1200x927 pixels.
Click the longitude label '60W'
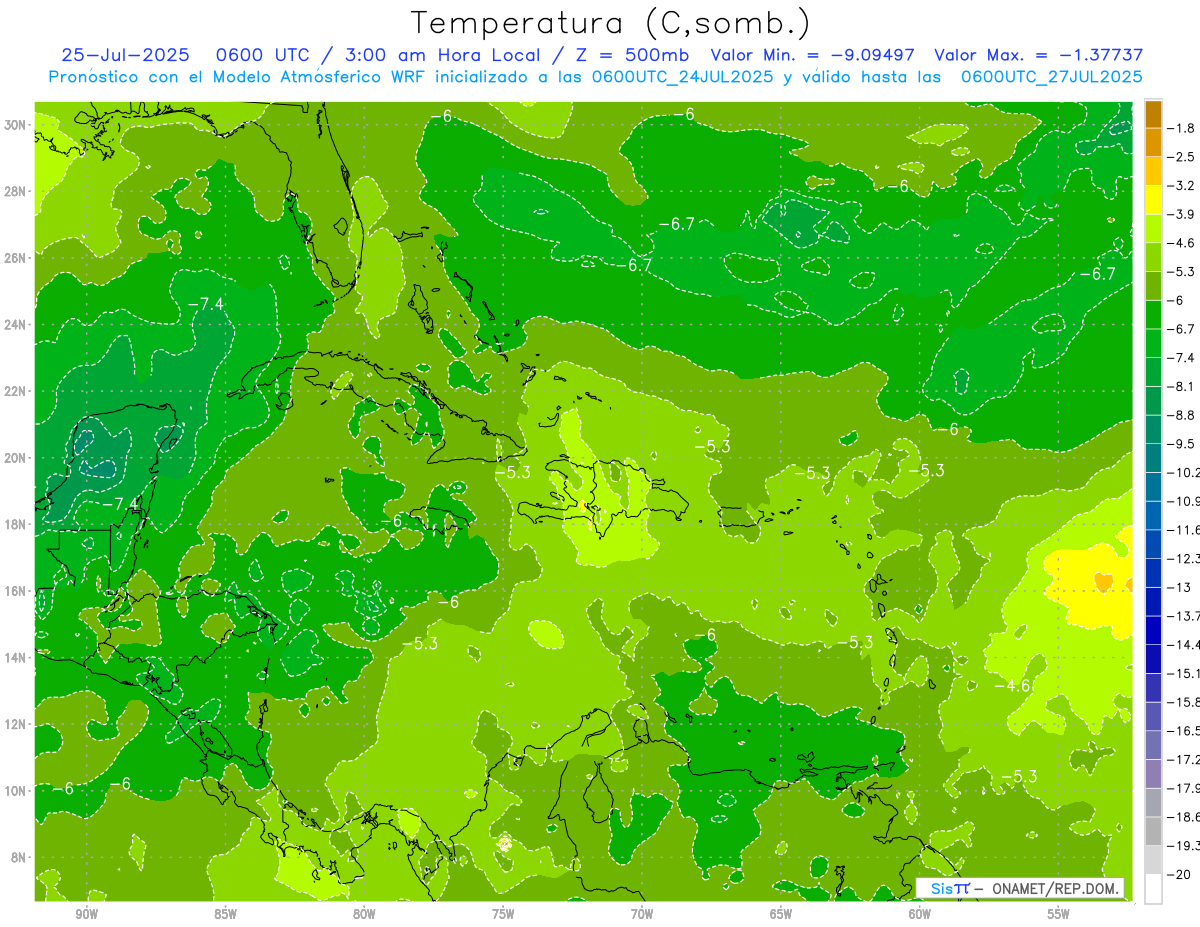click(920, 914)
